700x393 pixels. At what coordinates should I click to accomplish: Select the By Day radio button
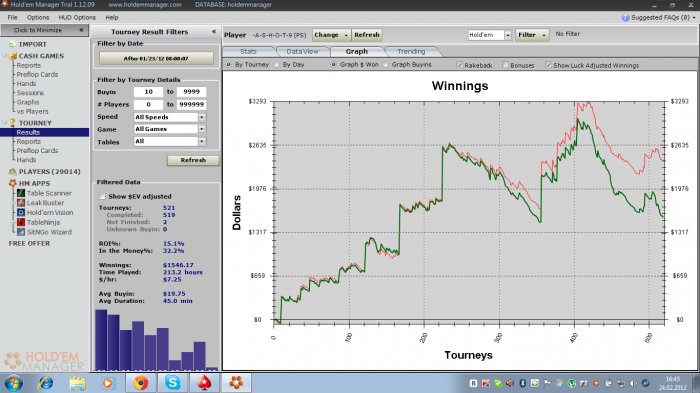(x=276, y=65)
